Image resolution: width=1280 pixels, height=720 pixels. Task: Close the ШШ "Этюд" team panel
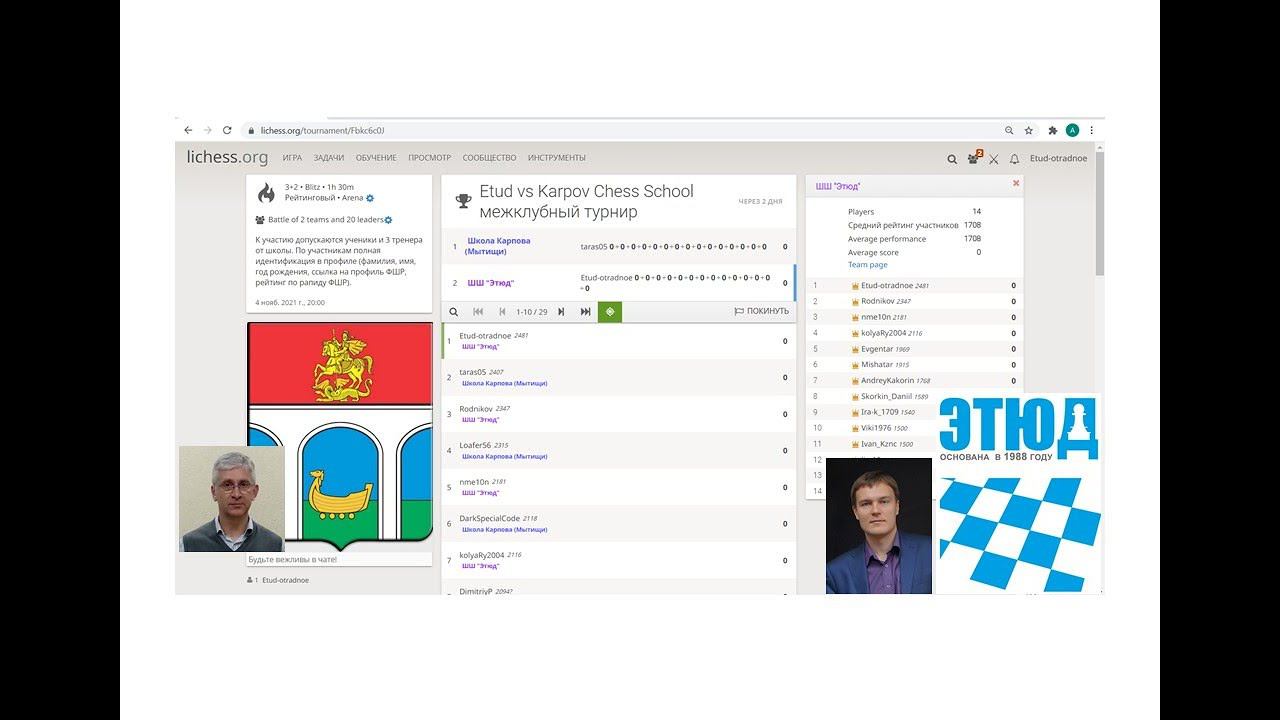pyautogui.click(x=1016, y=184)
